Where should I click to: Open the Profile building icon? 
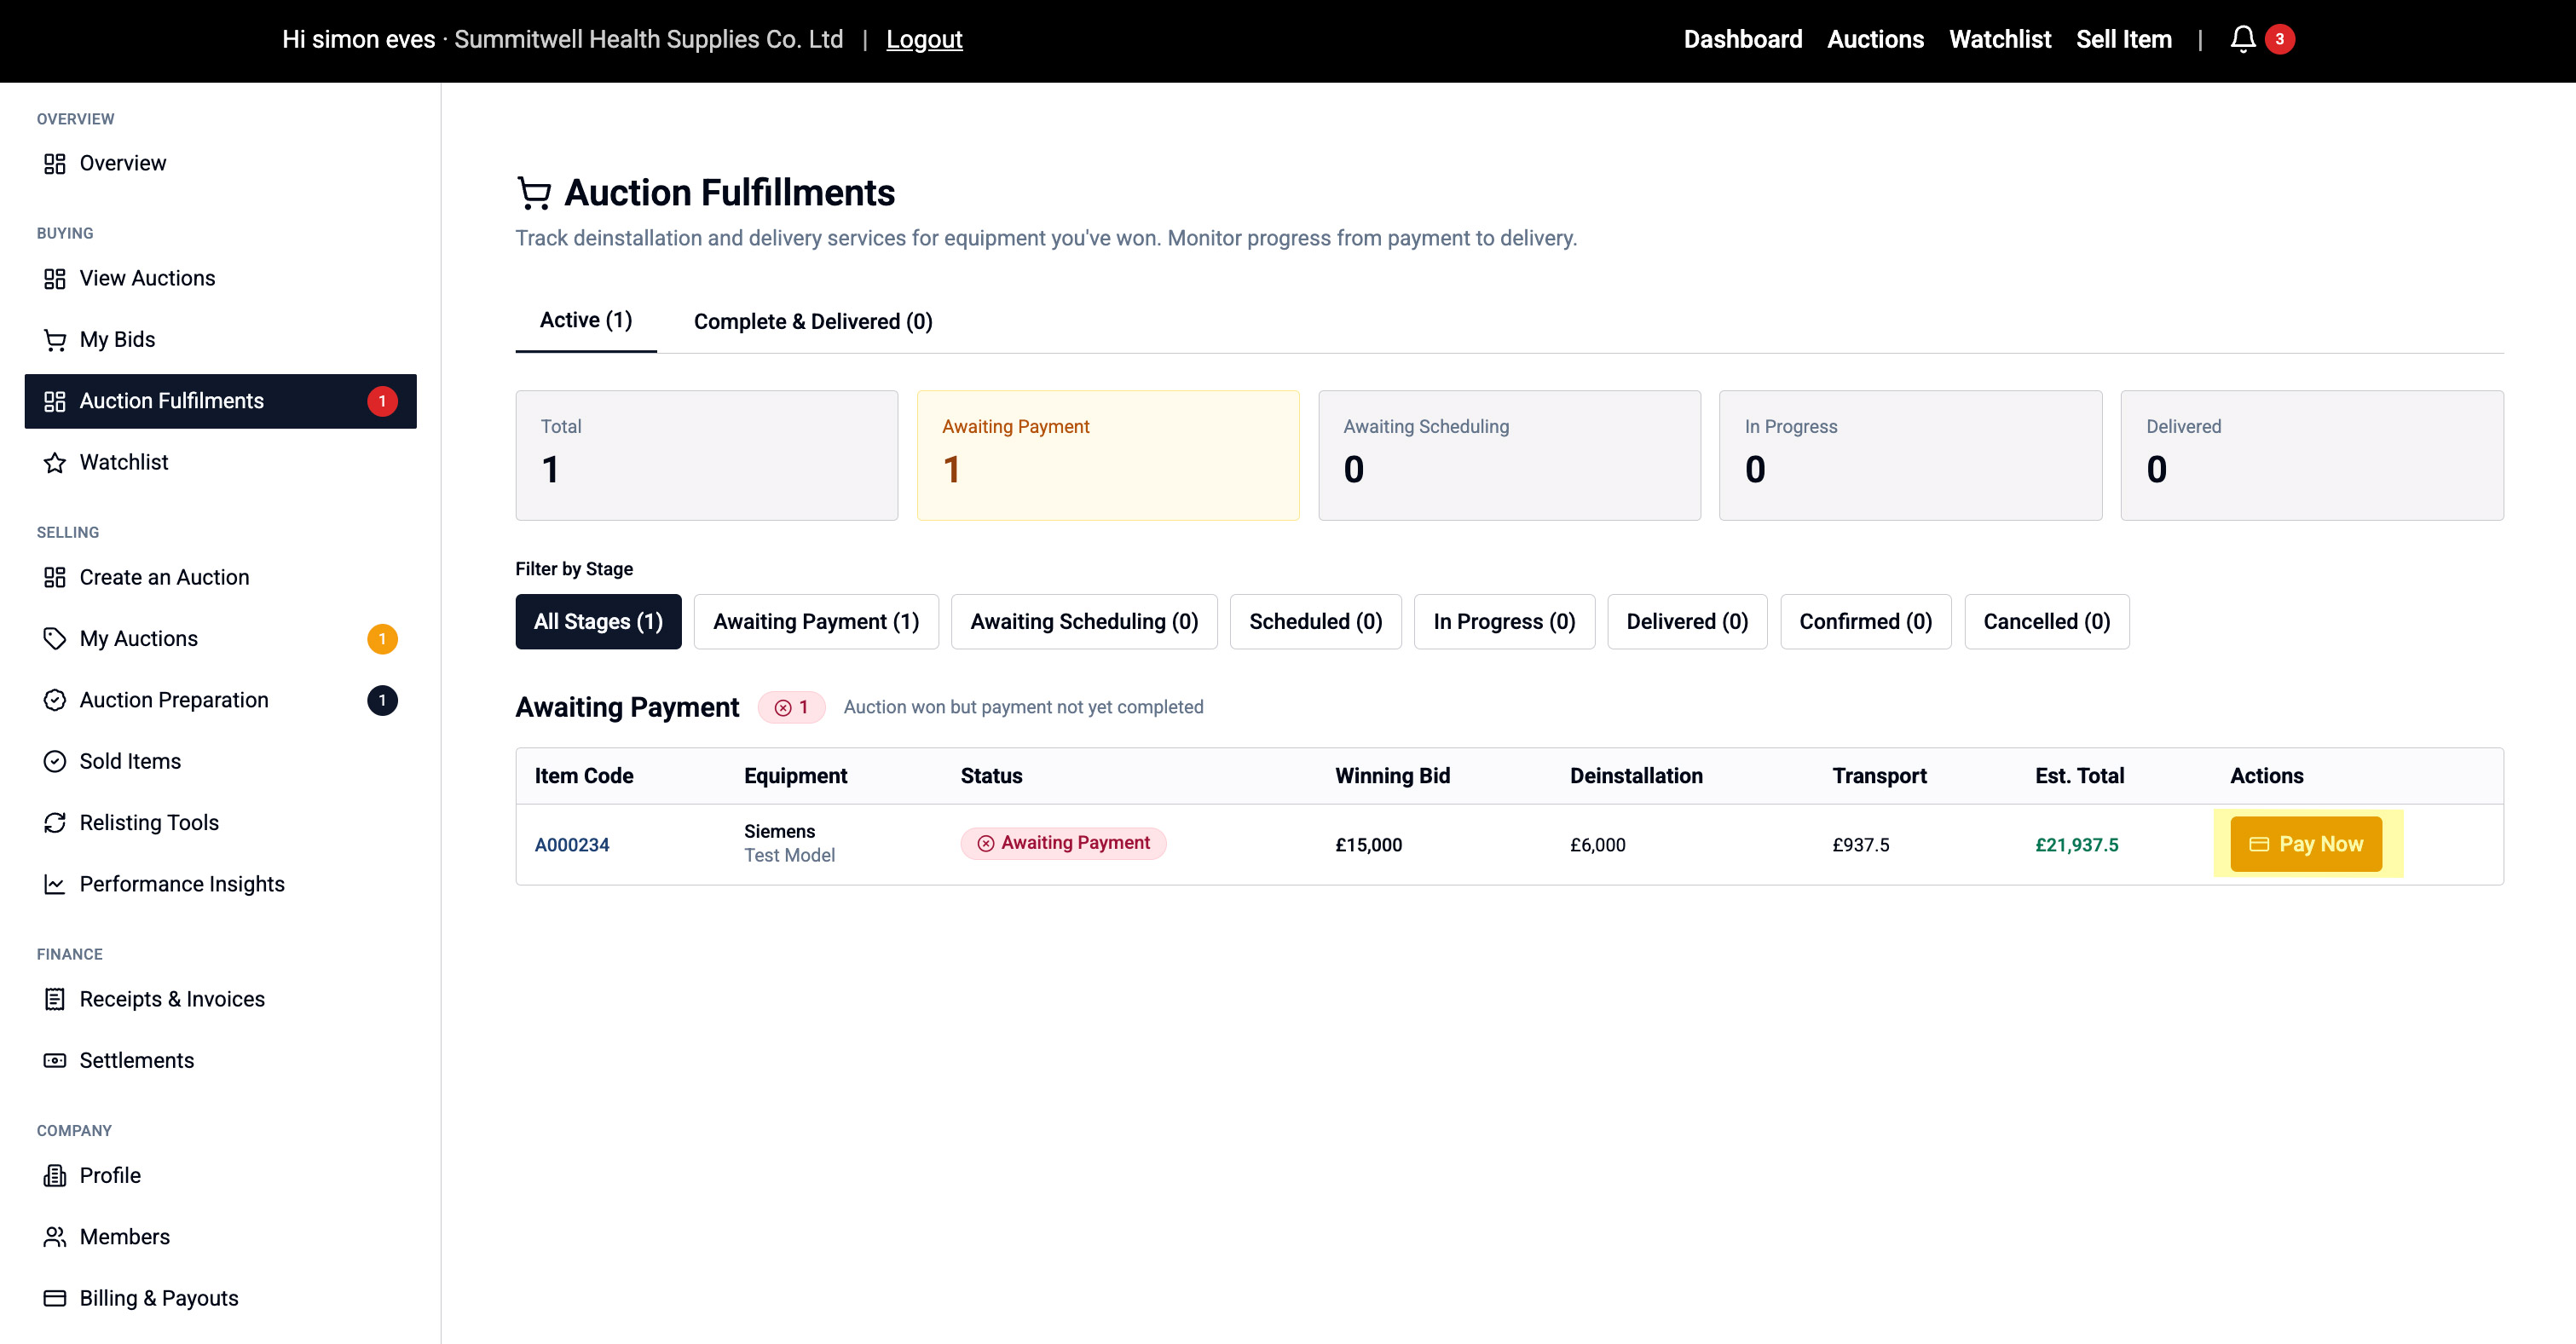[54, 1175]
